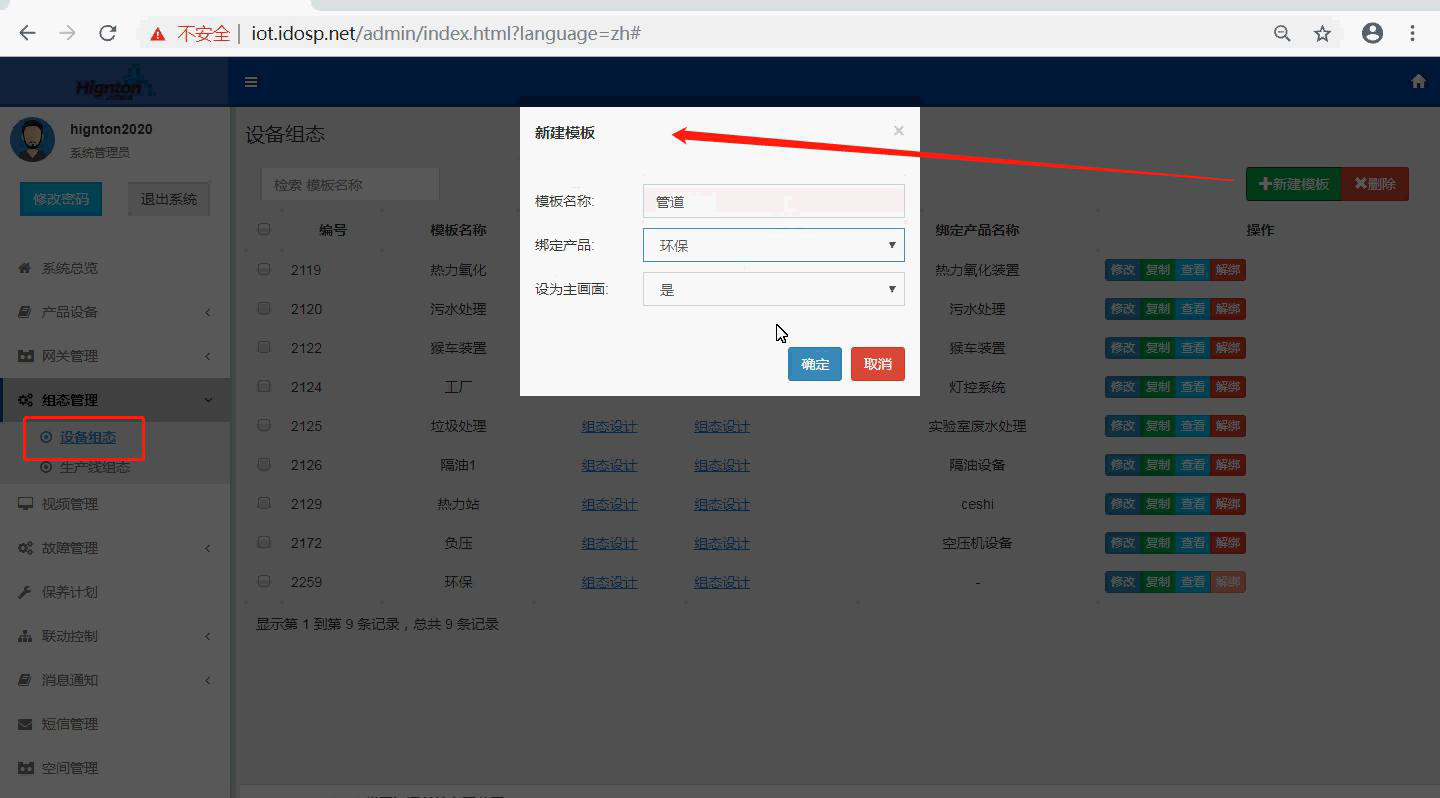Click the home icon in top bar

tap(1418, 82)
